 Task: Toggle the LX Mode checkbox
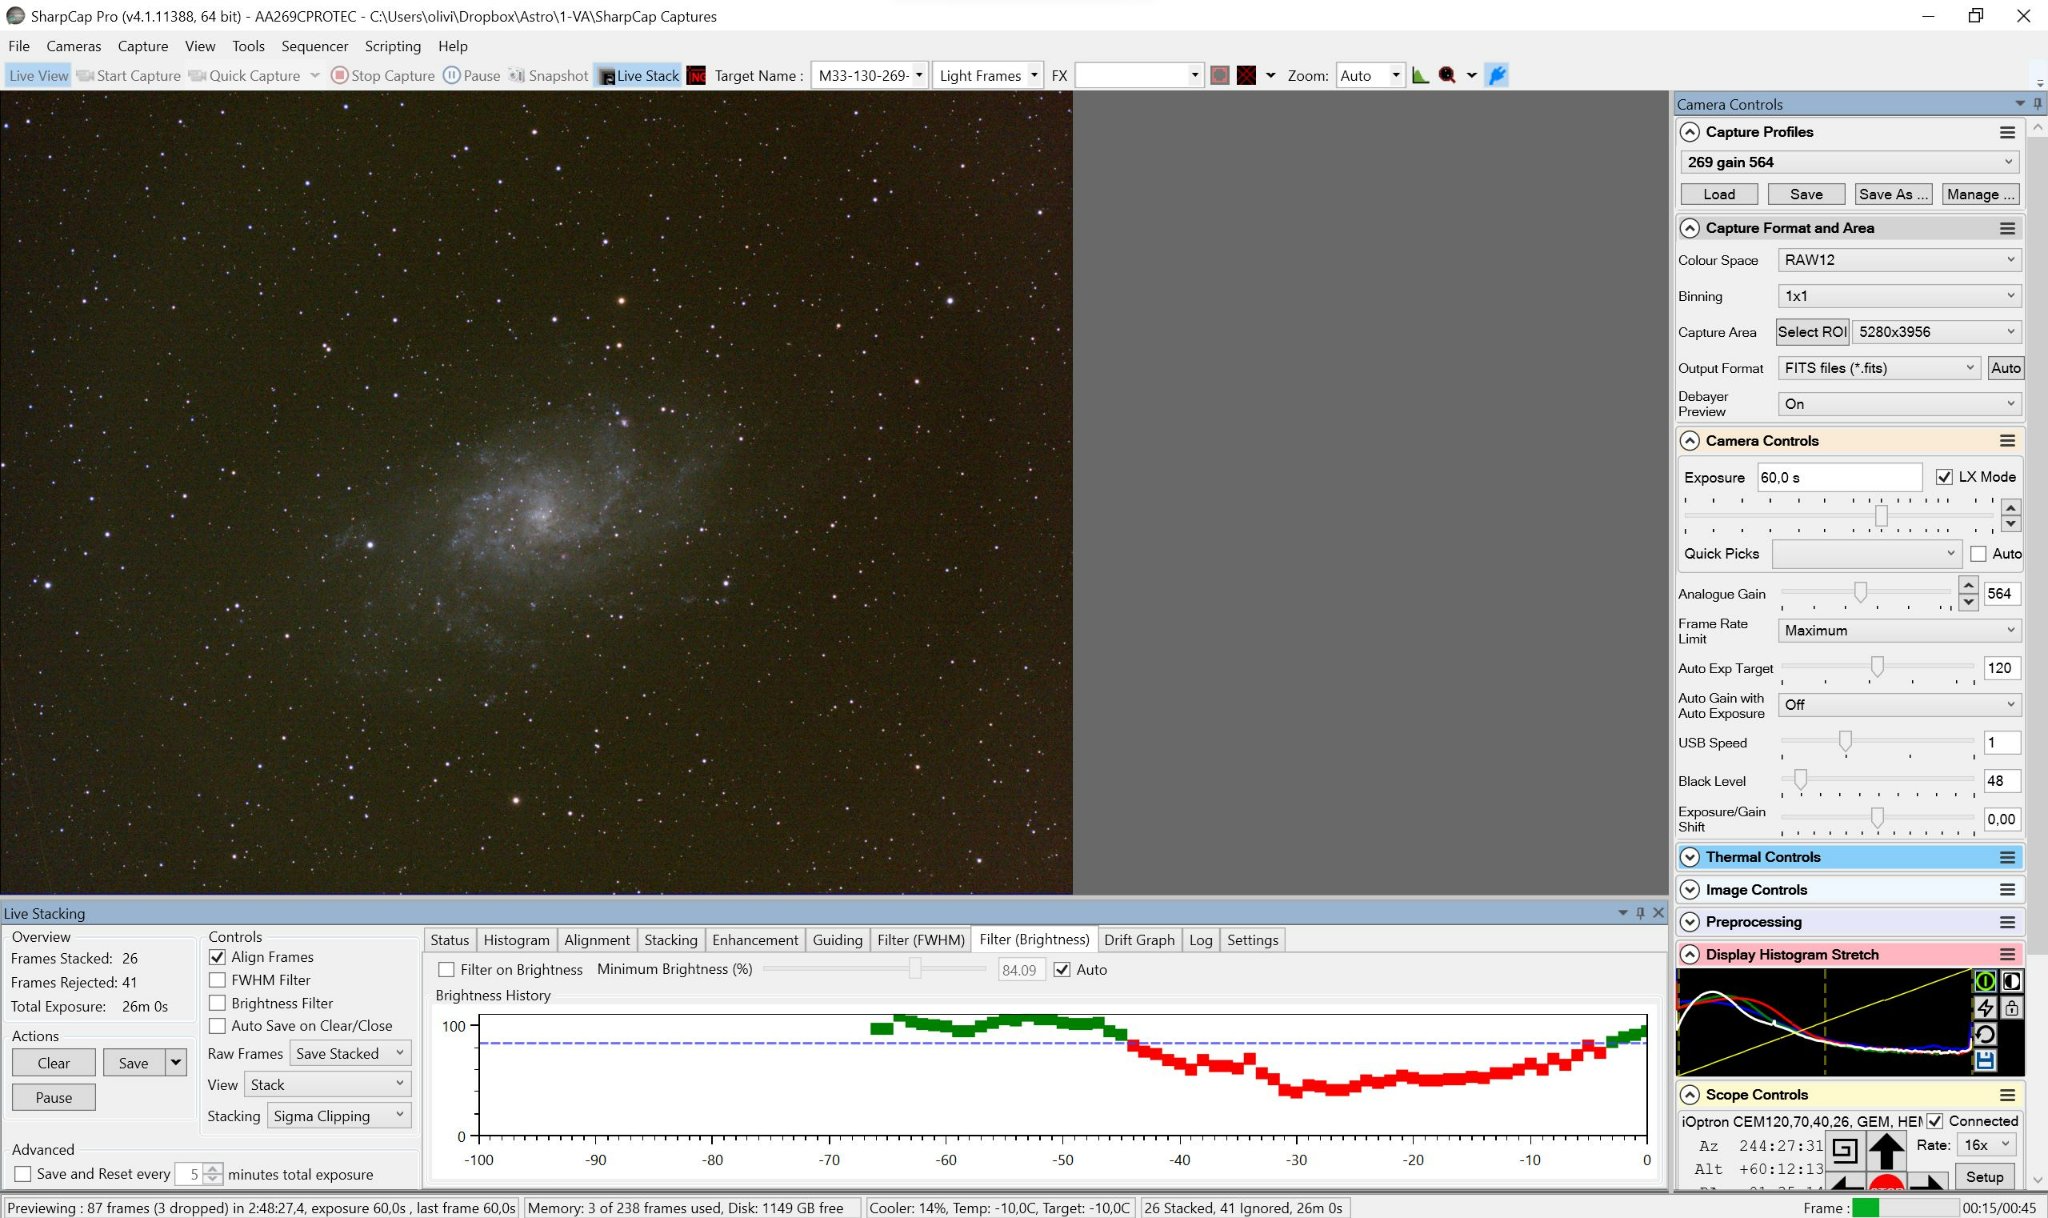1944,477
